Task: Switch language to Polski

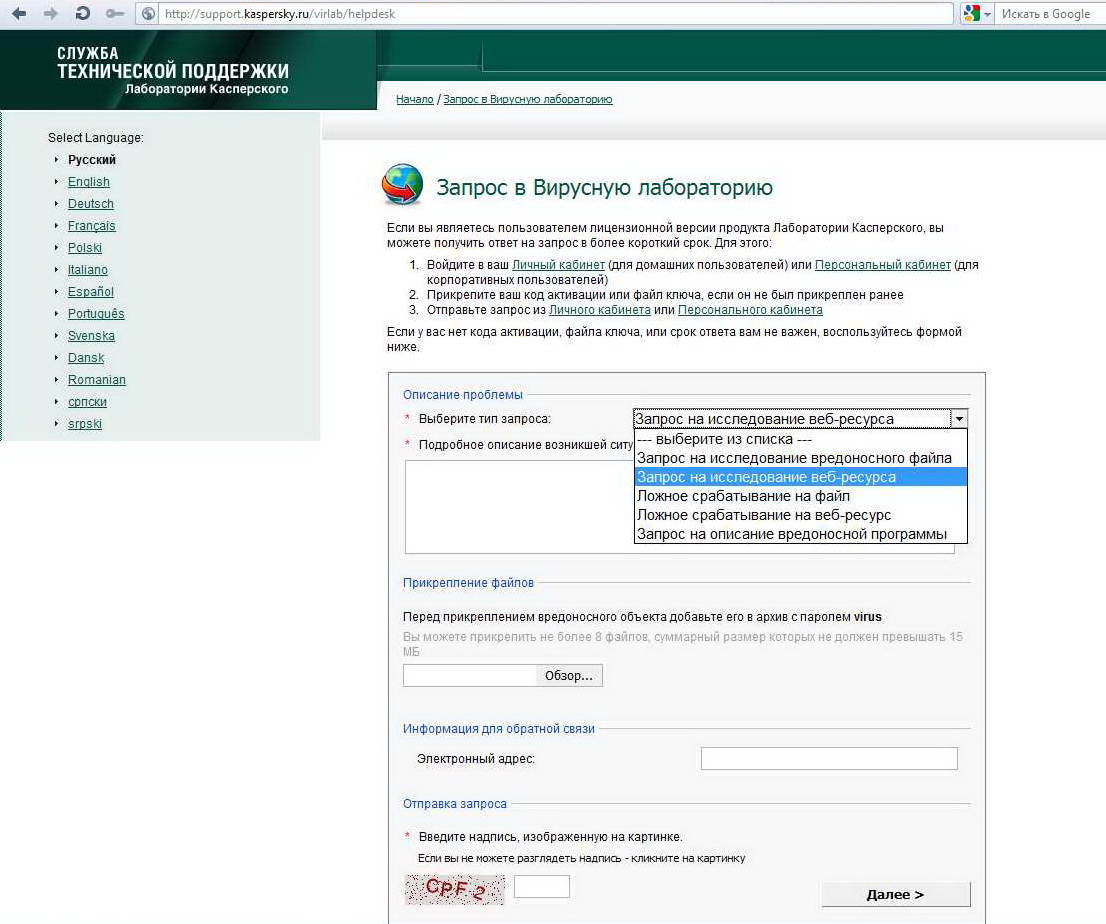Action: click(85, 248)
